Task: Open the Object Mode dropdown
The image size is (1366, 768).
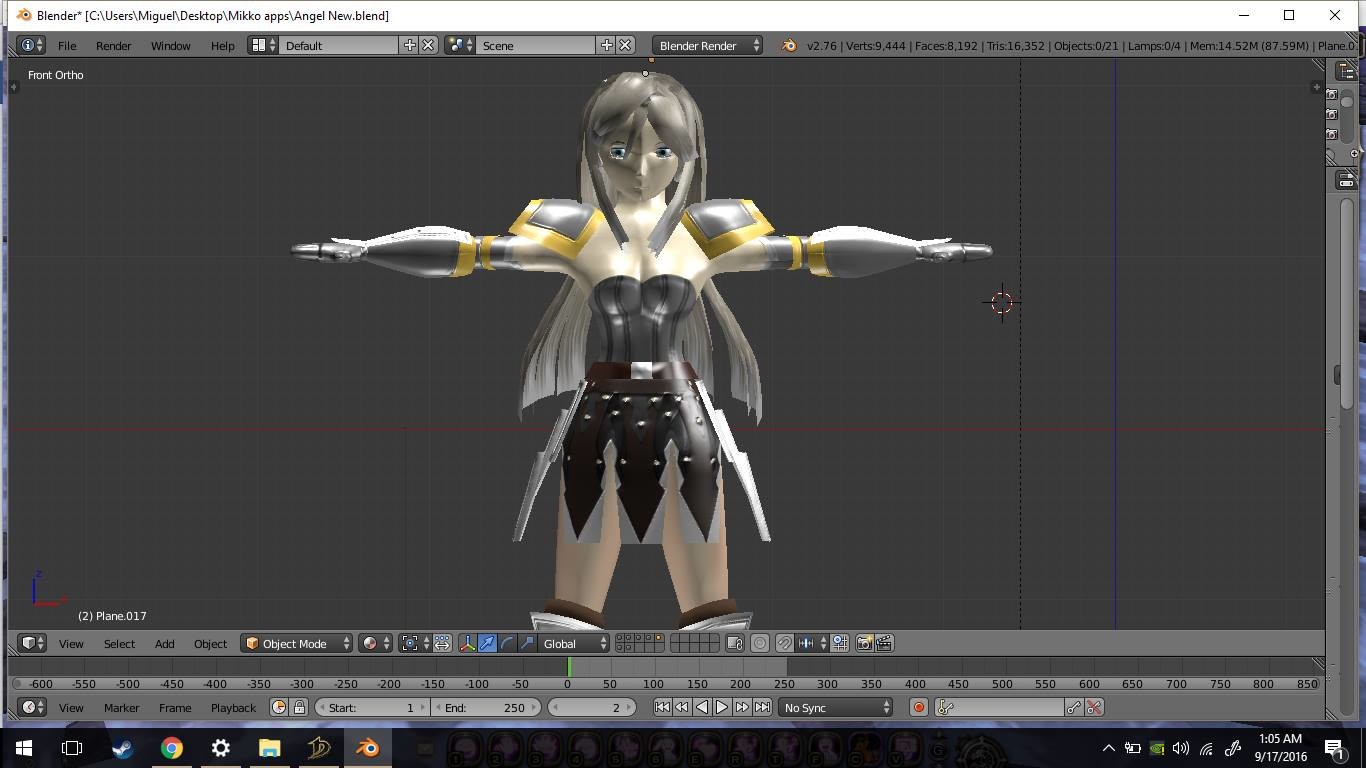Action: [297, 644]
